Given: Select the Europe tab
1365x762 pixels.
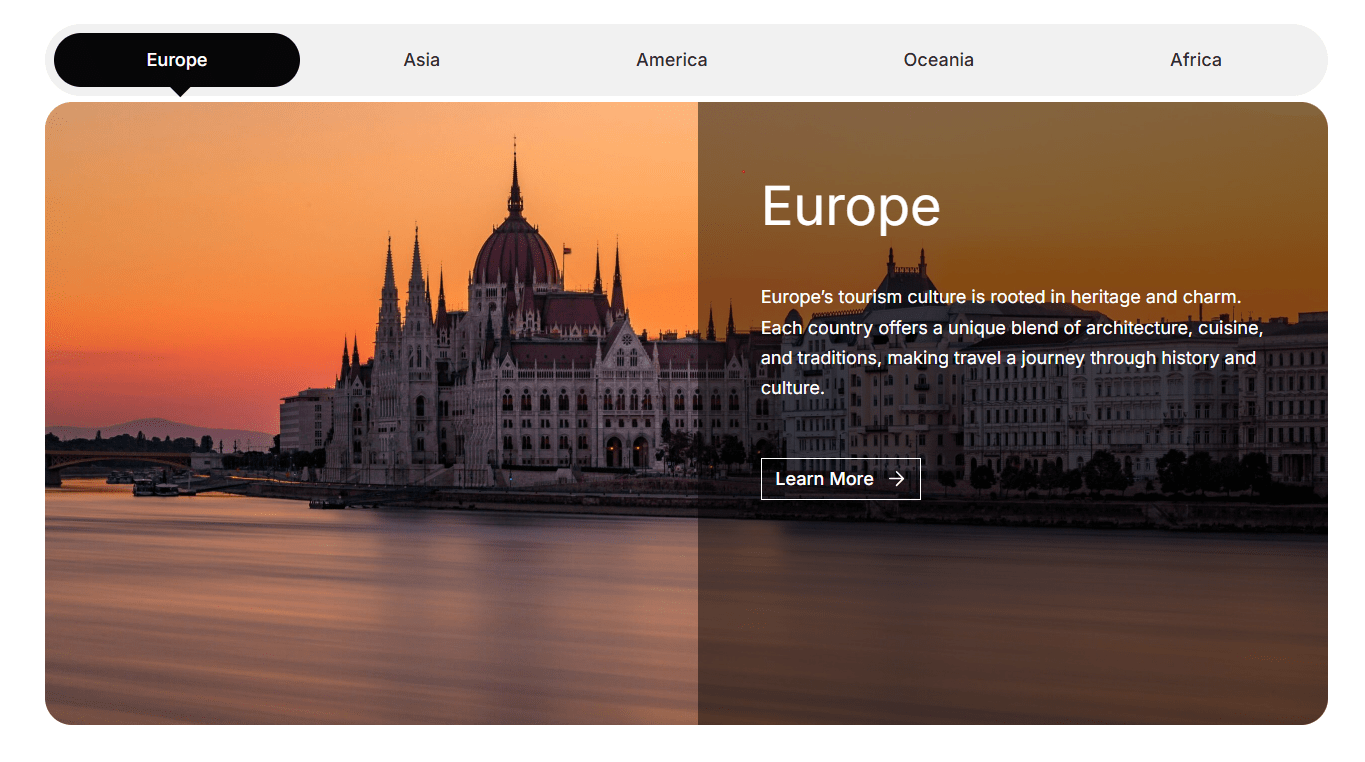Looking at the screenshot, I should pyautogui.click(x=177, y=60).
